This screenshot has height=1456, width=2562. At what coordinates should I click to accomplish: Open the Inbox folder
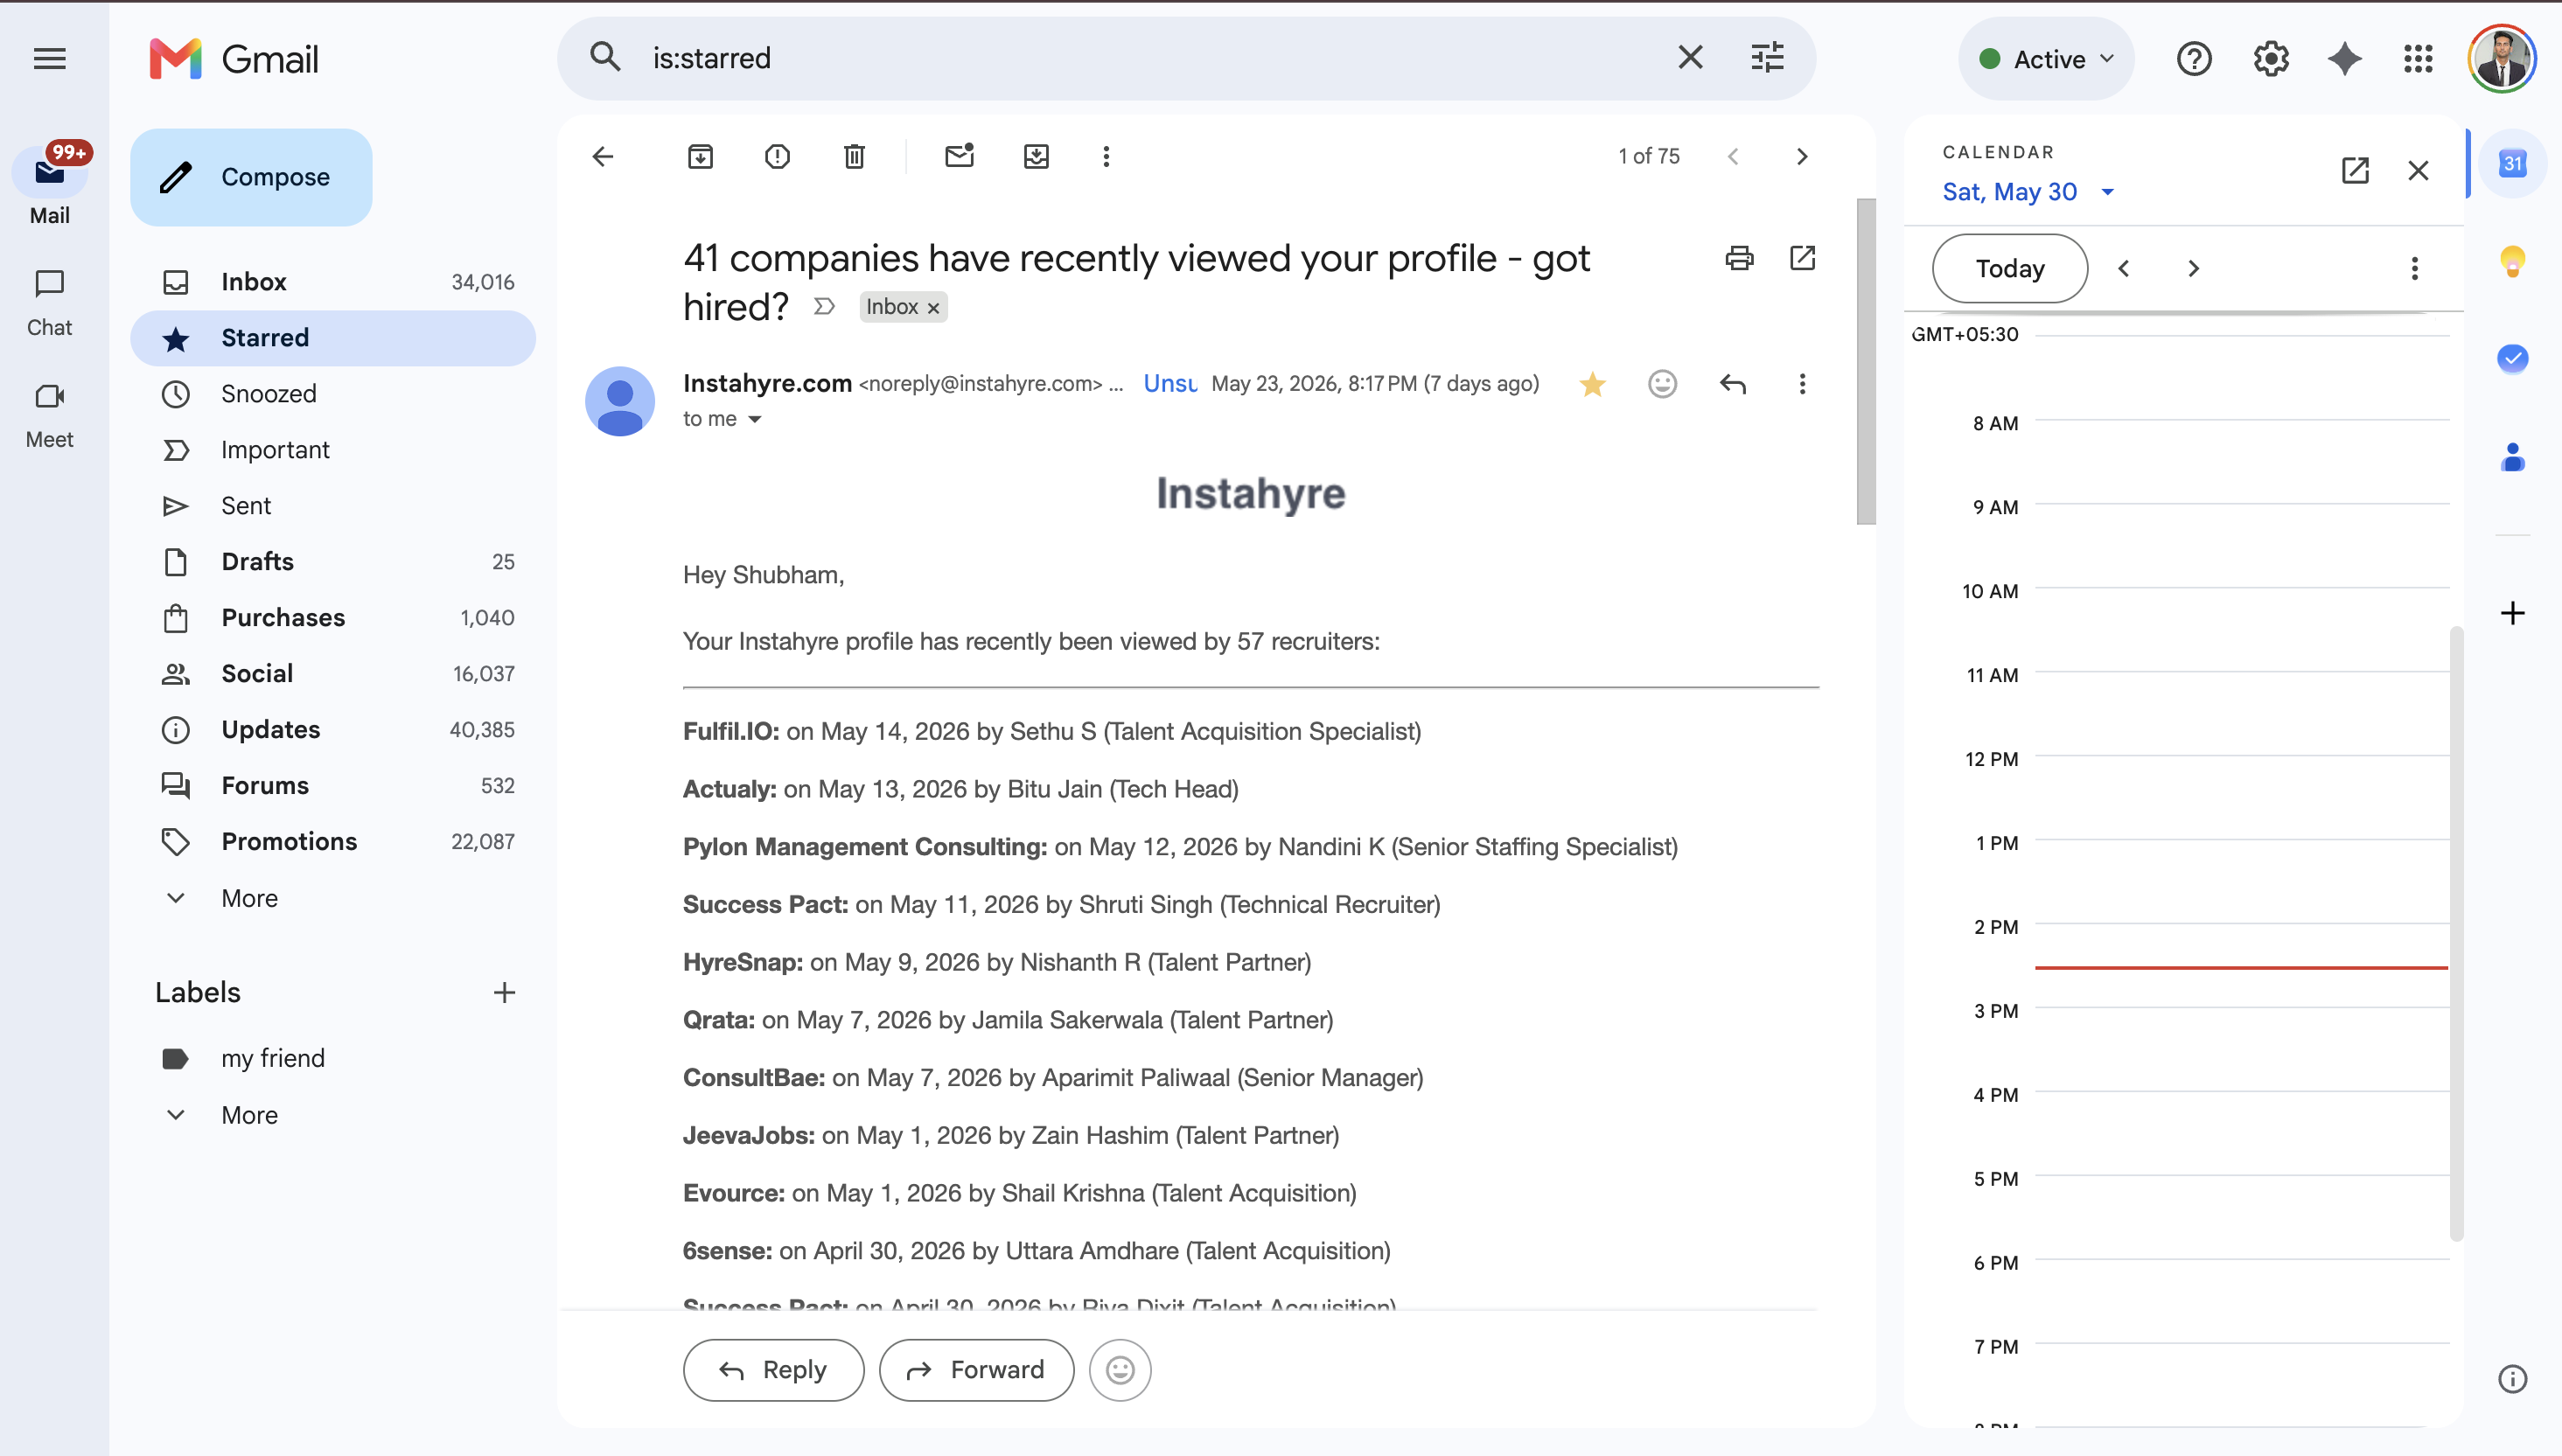pyautogui.click(x=333, y=282)
